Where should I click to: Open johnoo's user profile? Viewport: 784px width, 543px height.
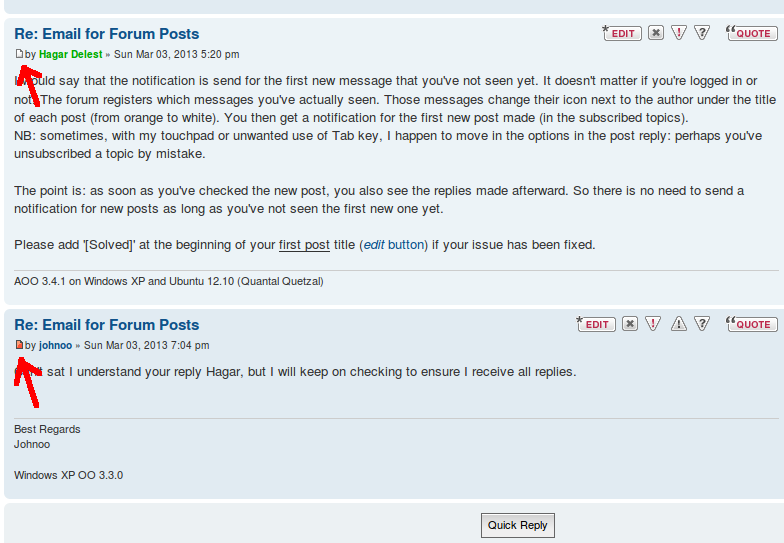pyautogui.click(x=55, y=346)
